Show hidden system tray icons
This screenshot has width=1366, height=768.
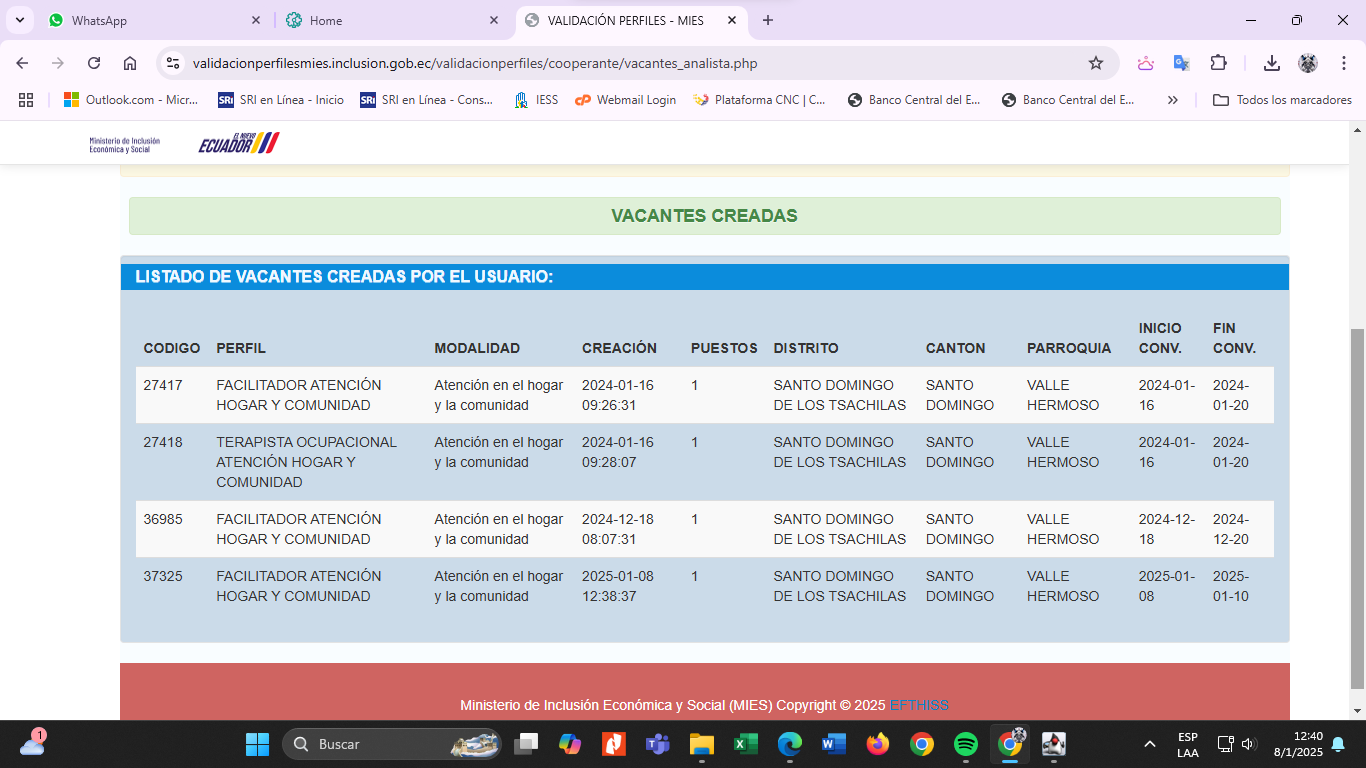click(1150, 744)
